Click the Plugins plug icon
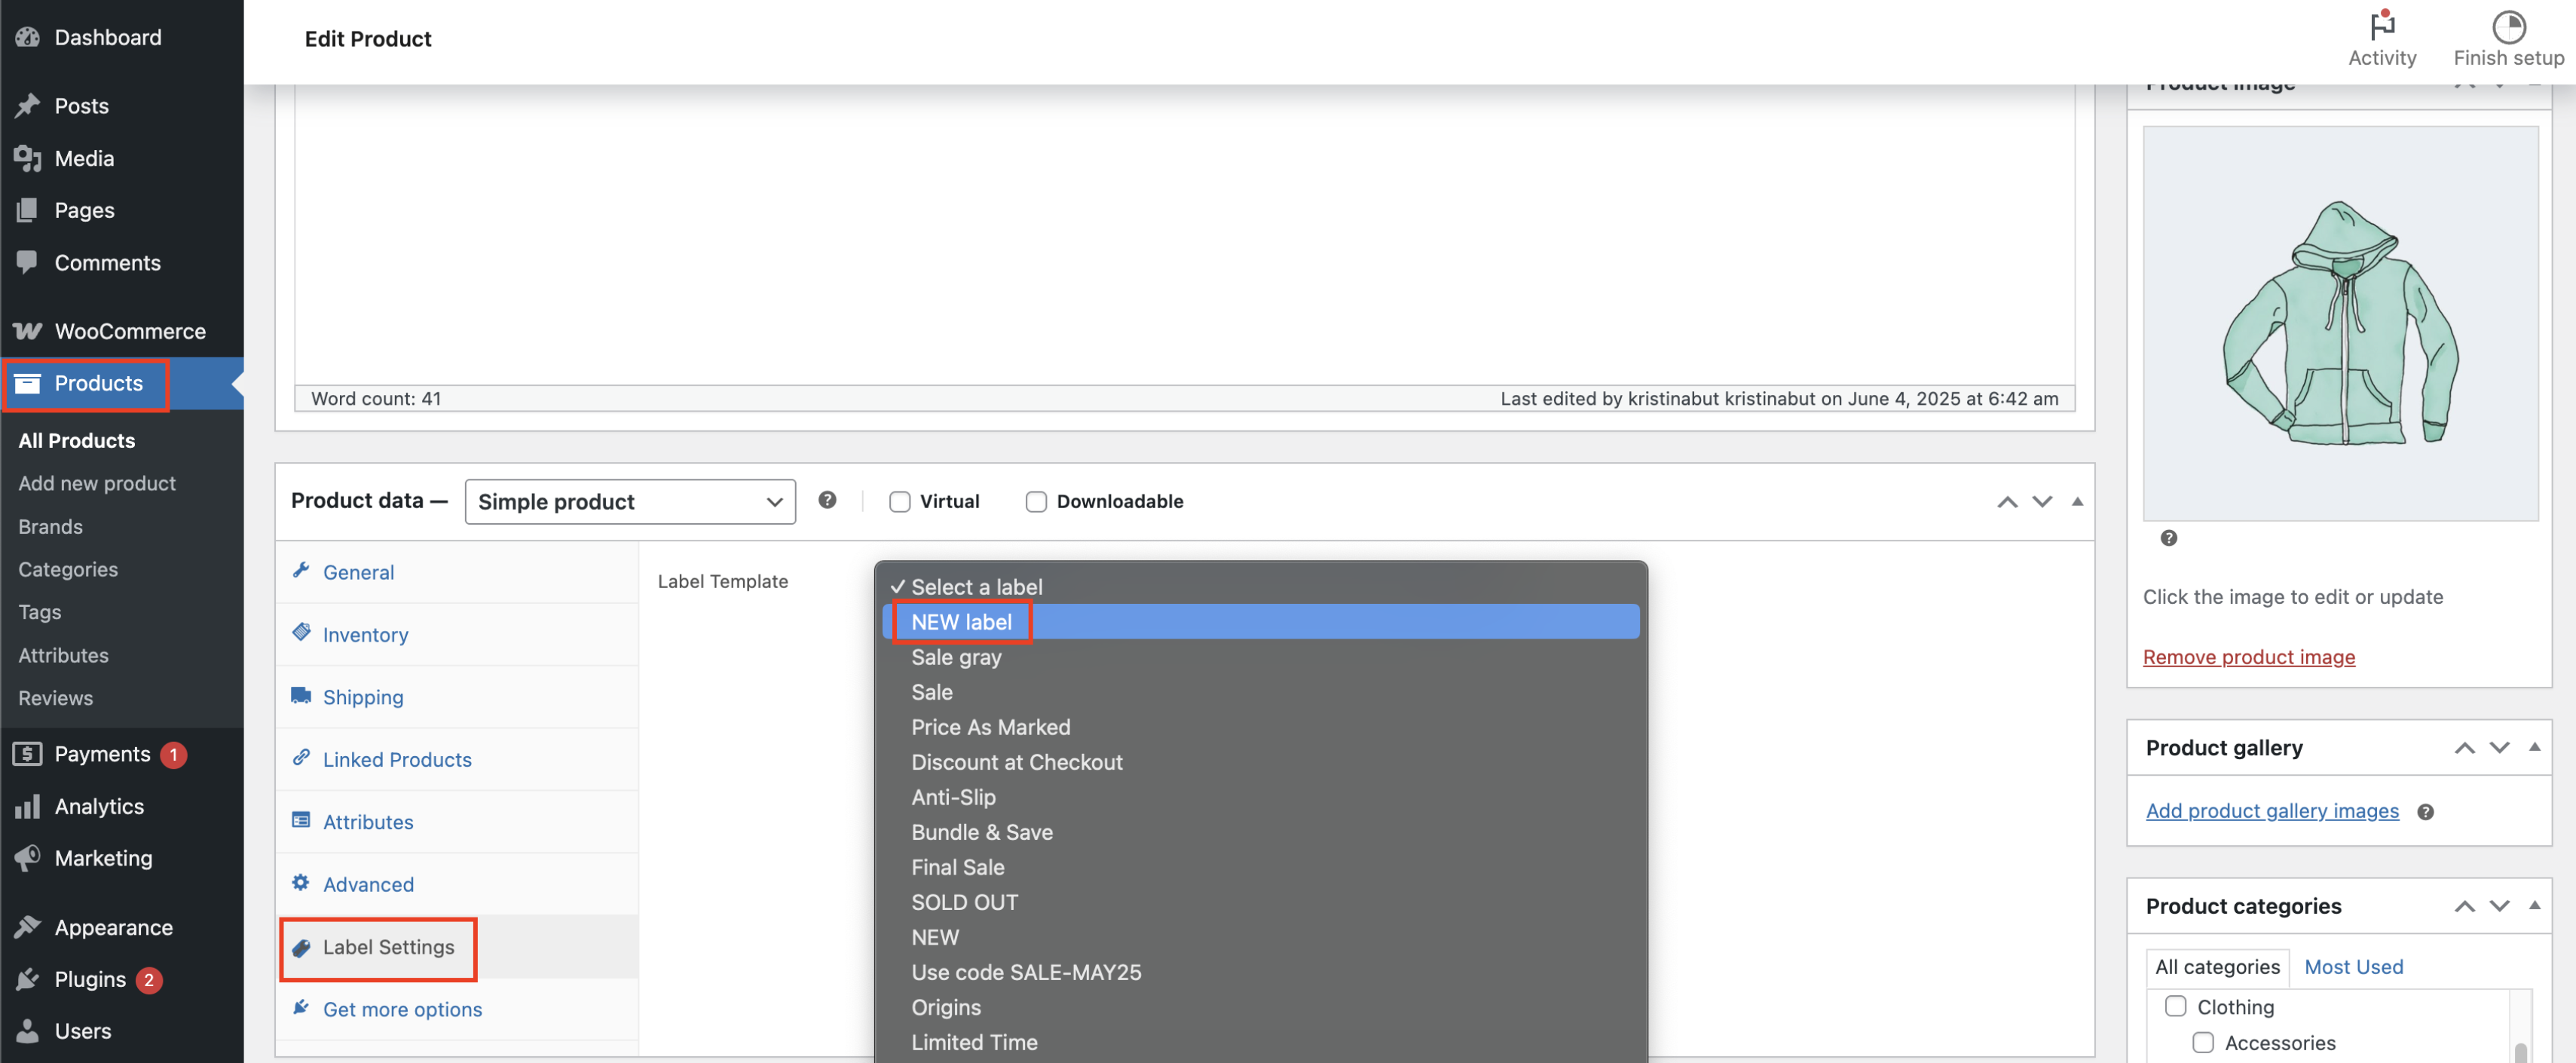The height and width of the screenshot is (1063, 2576). coord(27,979)
